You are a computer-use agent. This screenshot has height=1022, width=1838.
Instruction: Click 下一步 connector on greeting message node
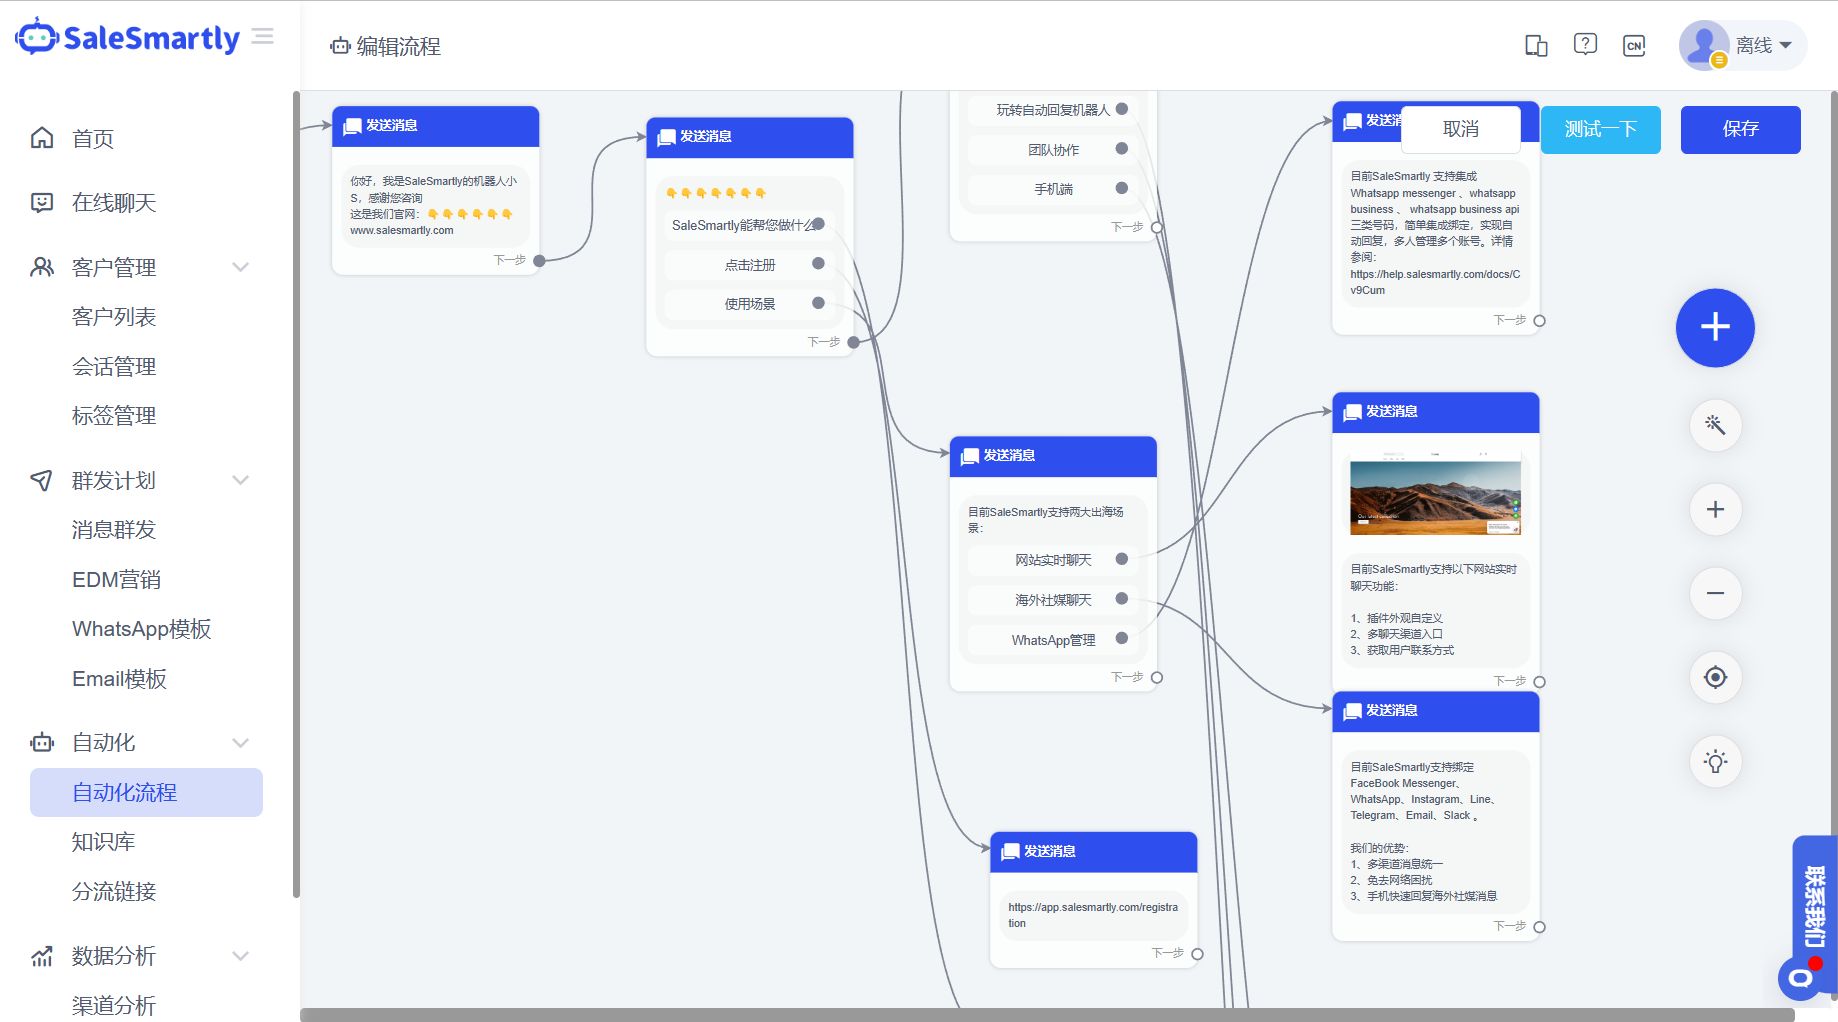pos(539,260)
